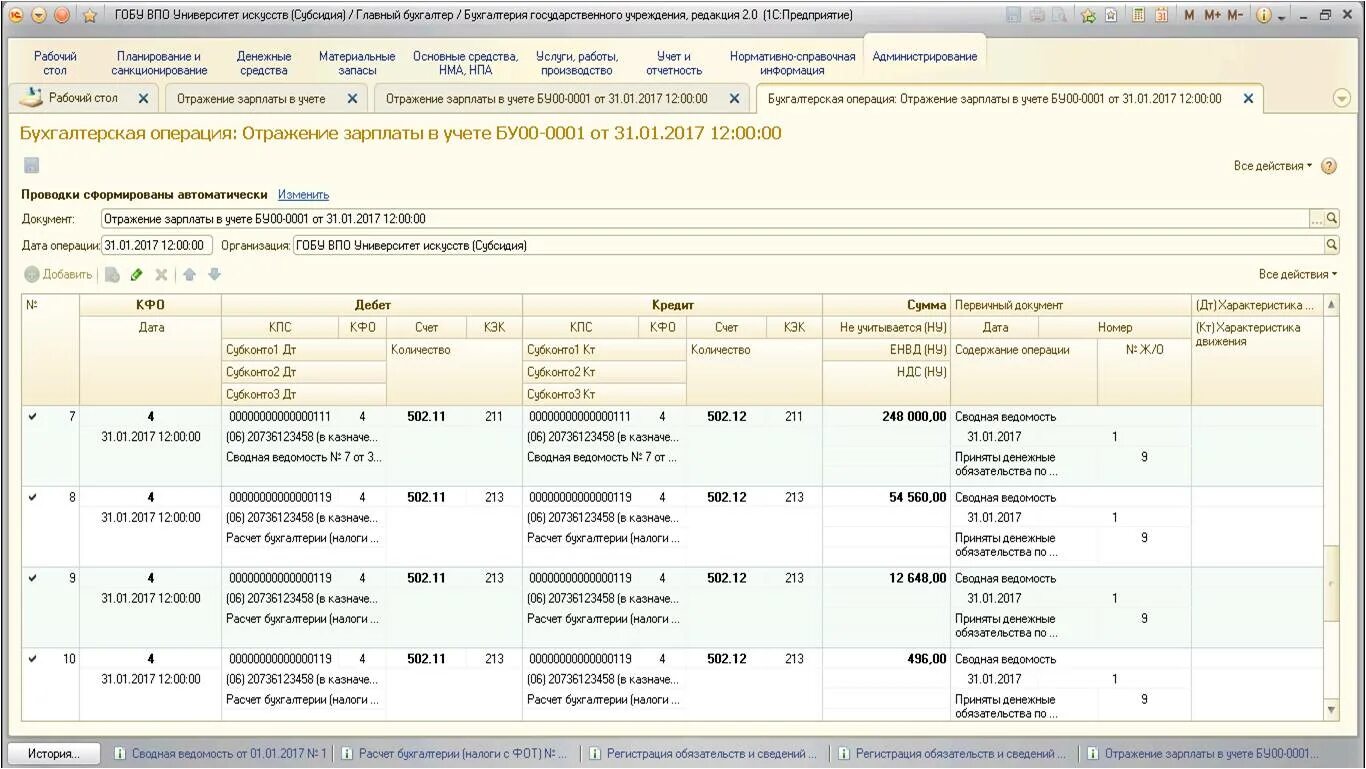
Task: Open the tab list round dropdown button
Action: [1342, 98]
